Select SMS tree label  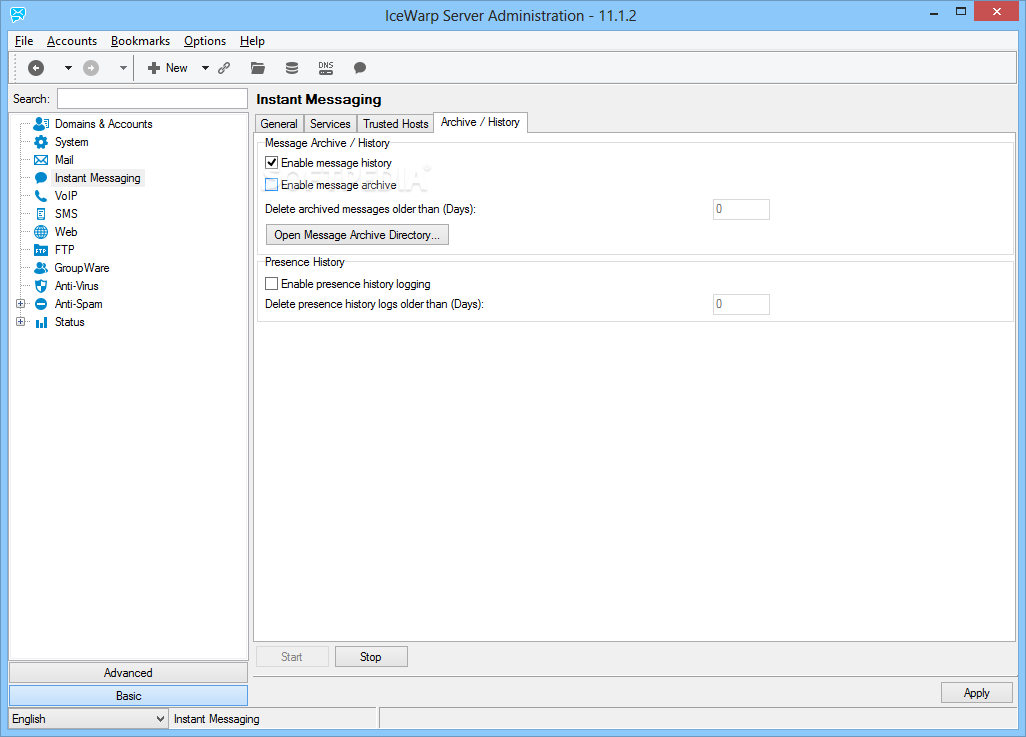click(66, 214)
